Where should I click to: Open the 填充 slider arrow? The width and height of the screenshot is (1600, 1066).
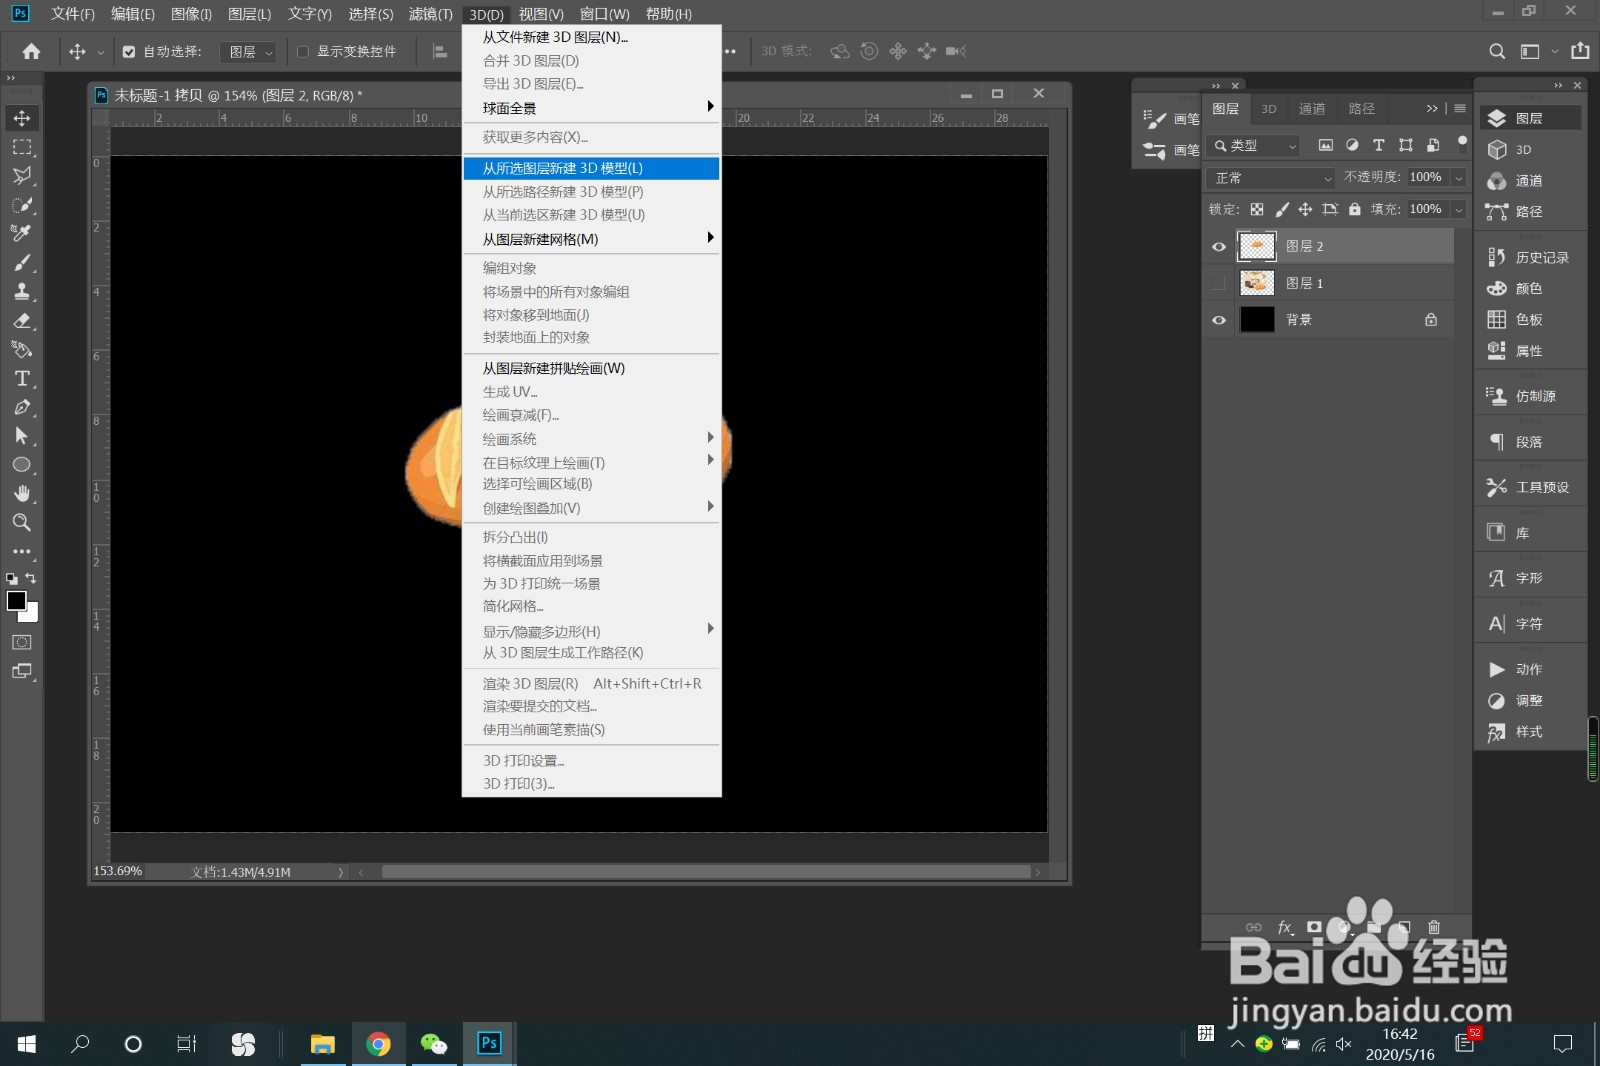(x=1459, y=209)
